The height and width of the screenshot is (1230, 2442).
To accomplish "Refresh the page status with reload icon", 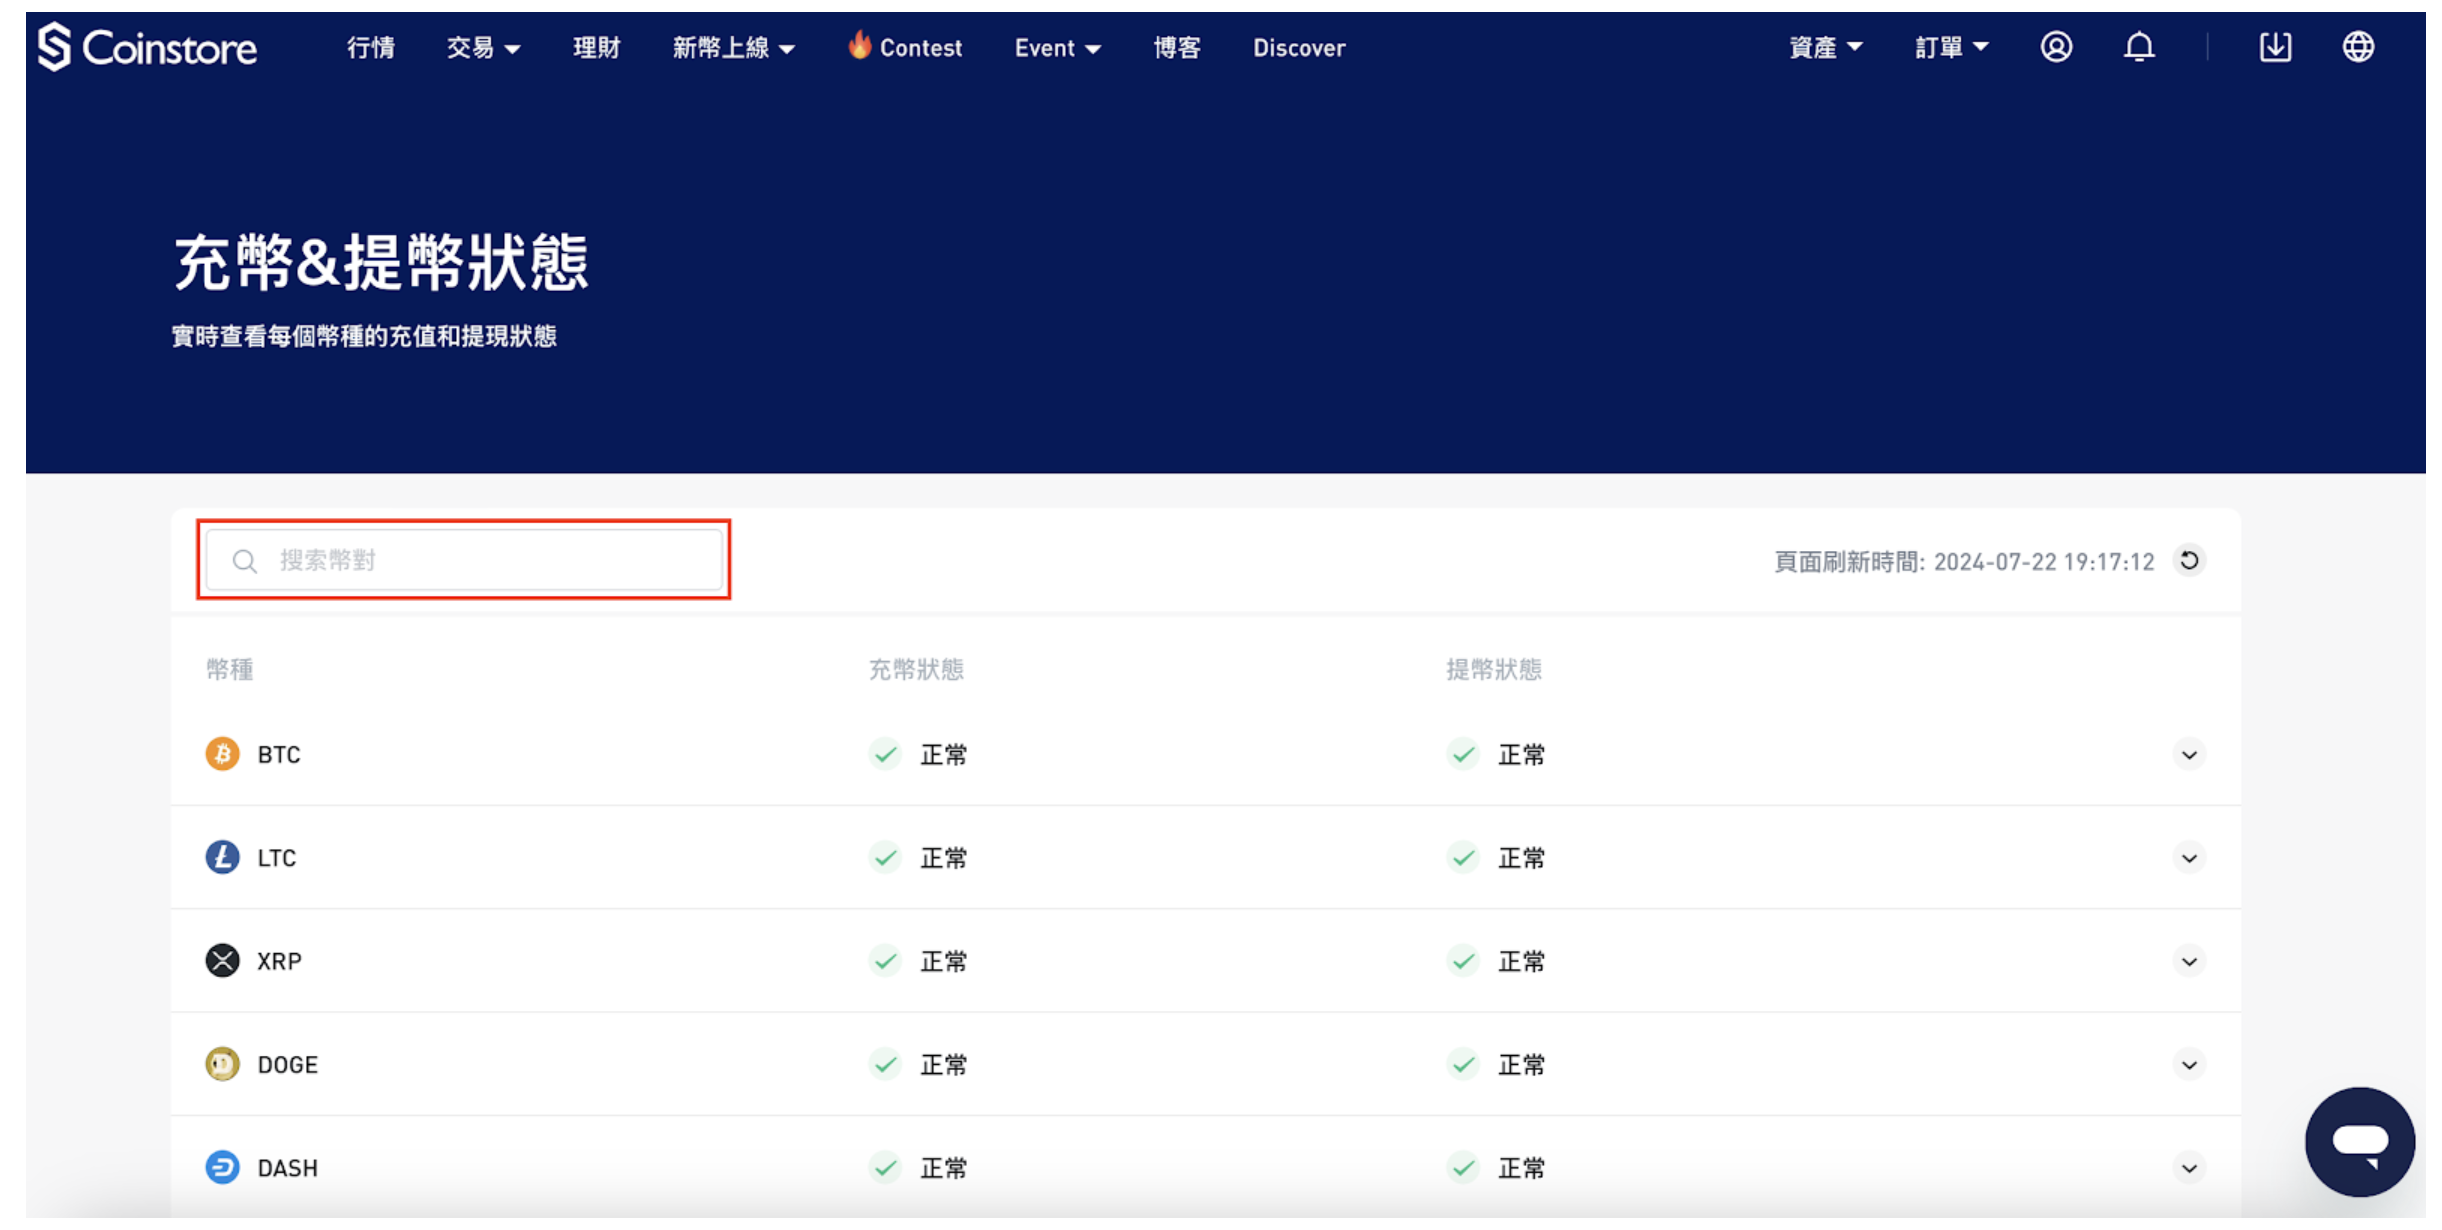I will pyautogui.click(x=2189, y=561).
